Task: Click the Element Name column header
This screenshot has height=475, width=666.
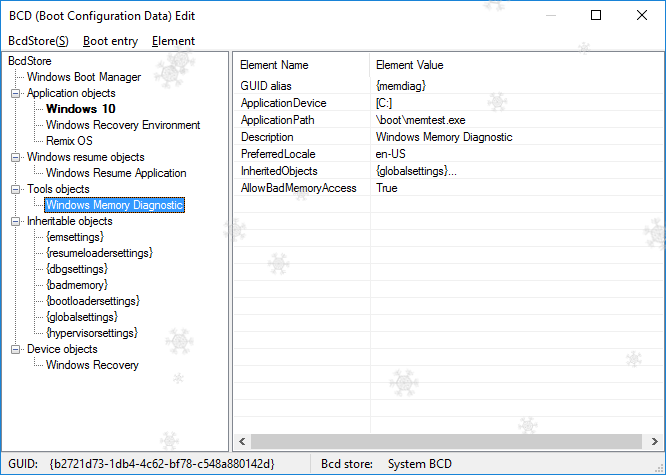Action: pos(302,65)
